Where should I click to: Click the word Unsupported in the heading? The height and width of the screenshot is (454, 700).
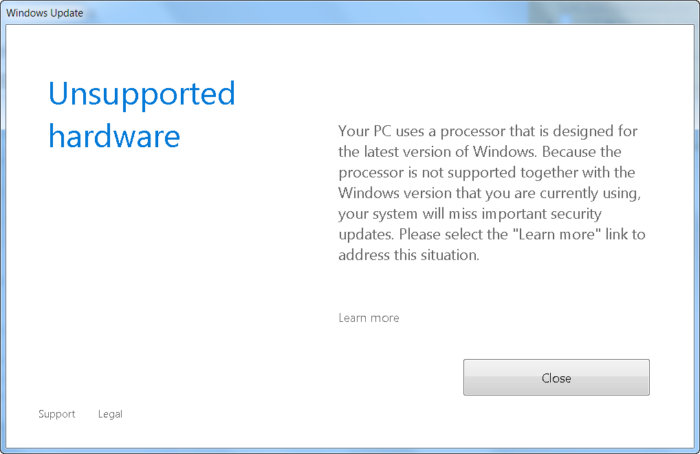coord(141,94)
